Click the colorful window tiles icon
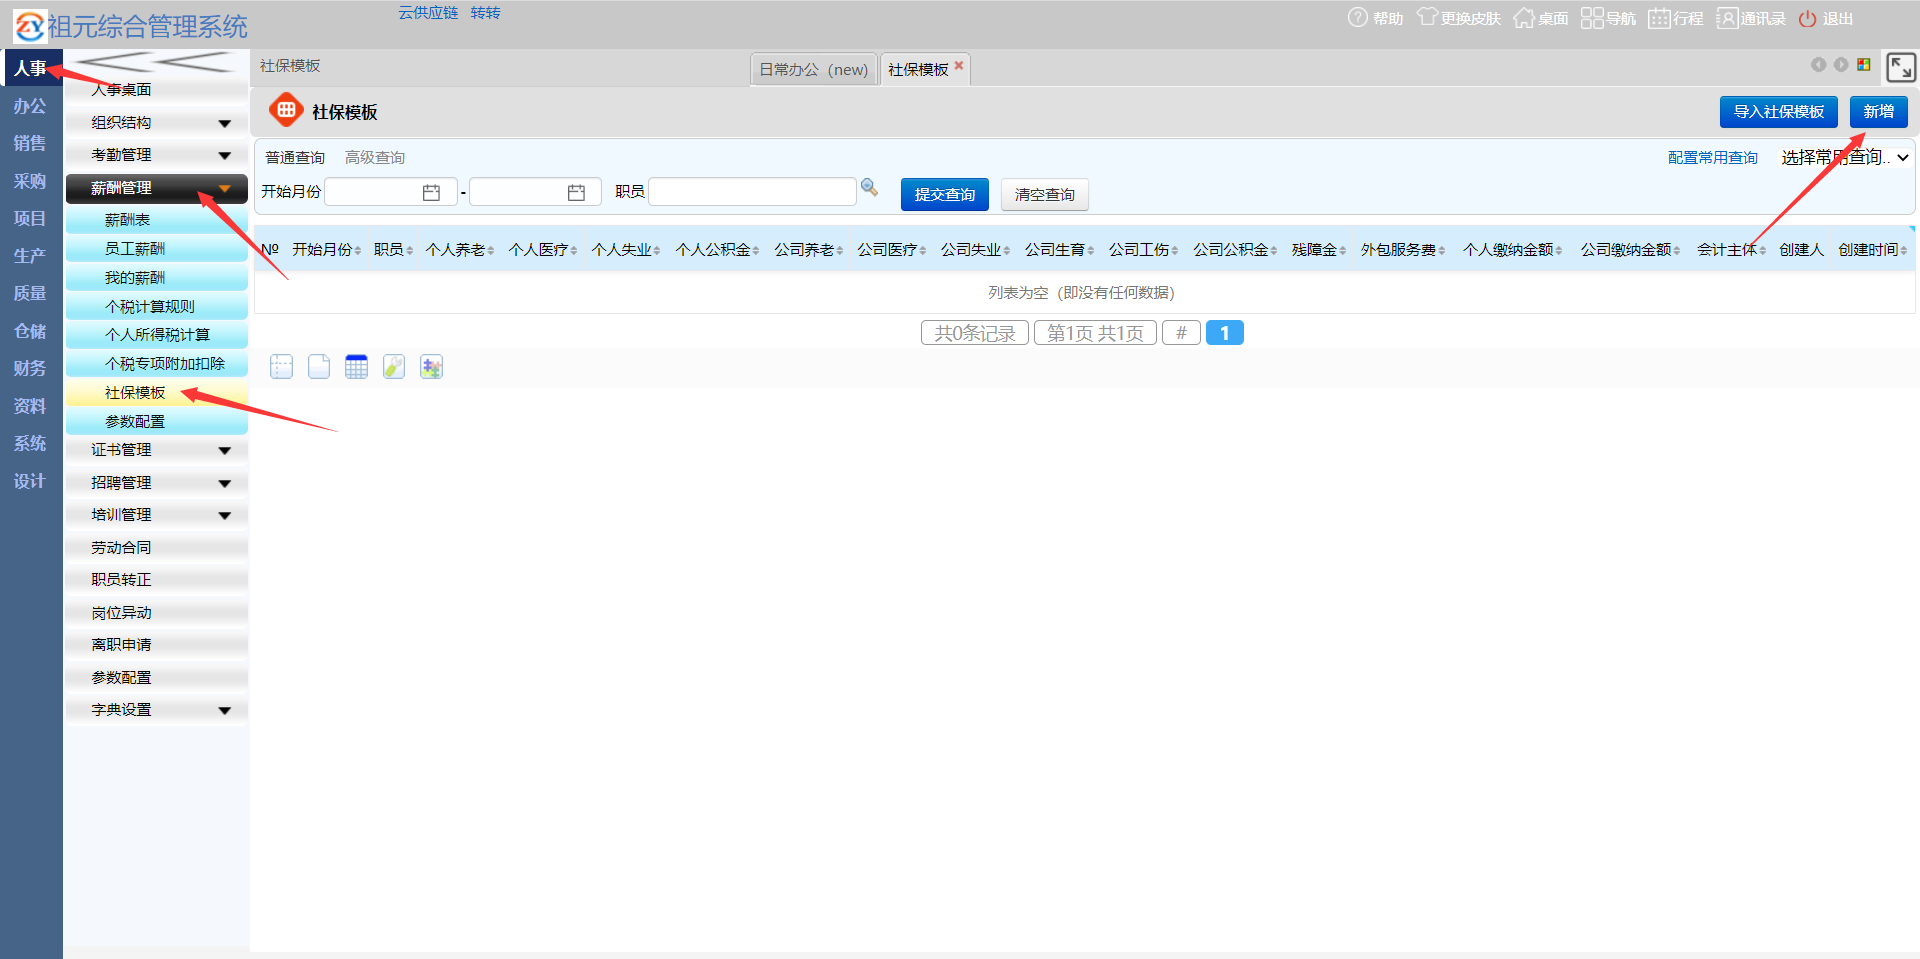 coord(1864,65)
